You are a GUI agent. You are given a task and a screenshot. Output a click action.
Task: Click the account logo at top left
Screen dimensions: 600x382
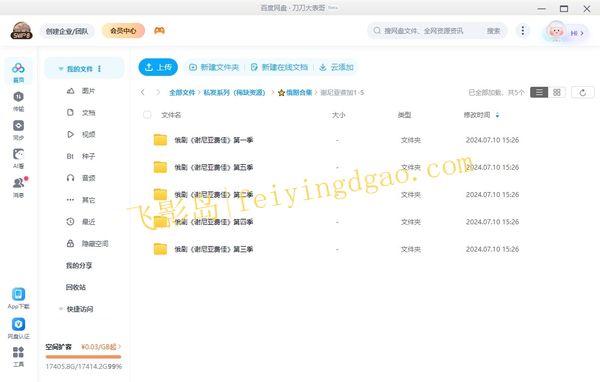(21, 31)
